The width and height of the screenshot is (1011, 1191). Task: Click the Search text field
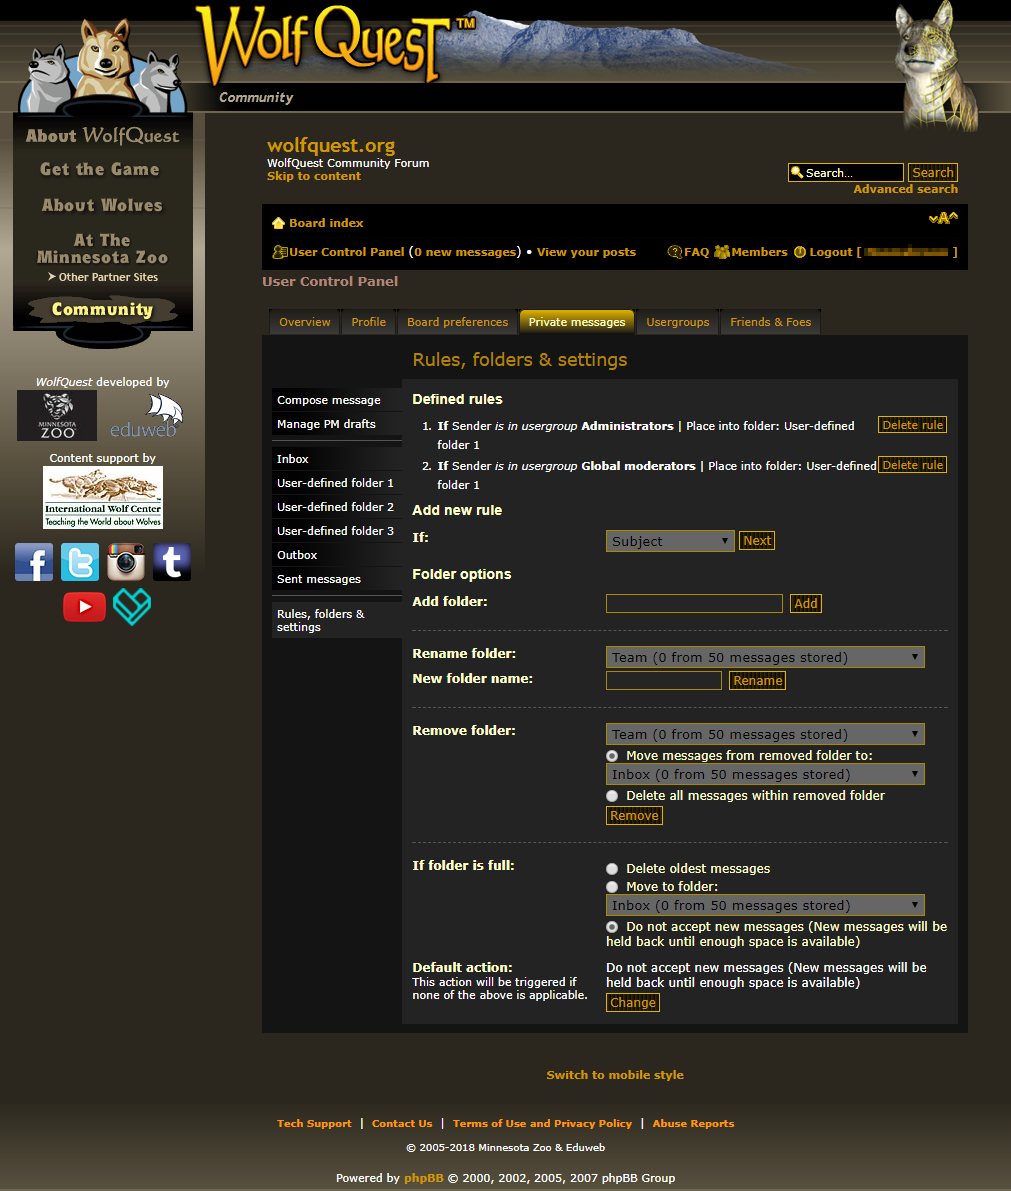point(845,172)
